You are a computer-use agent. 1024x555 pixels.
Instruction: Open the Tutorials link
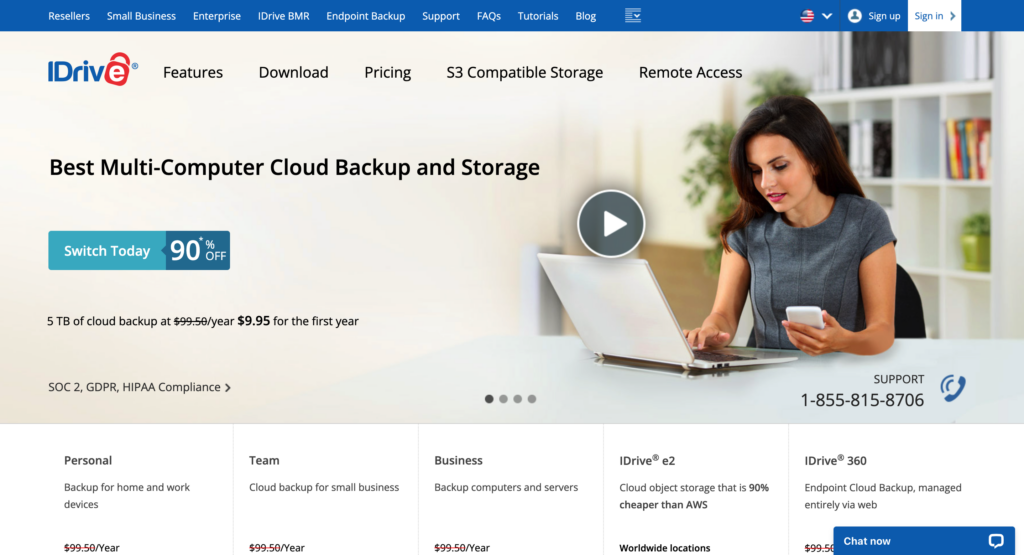[x=538, y=16]
